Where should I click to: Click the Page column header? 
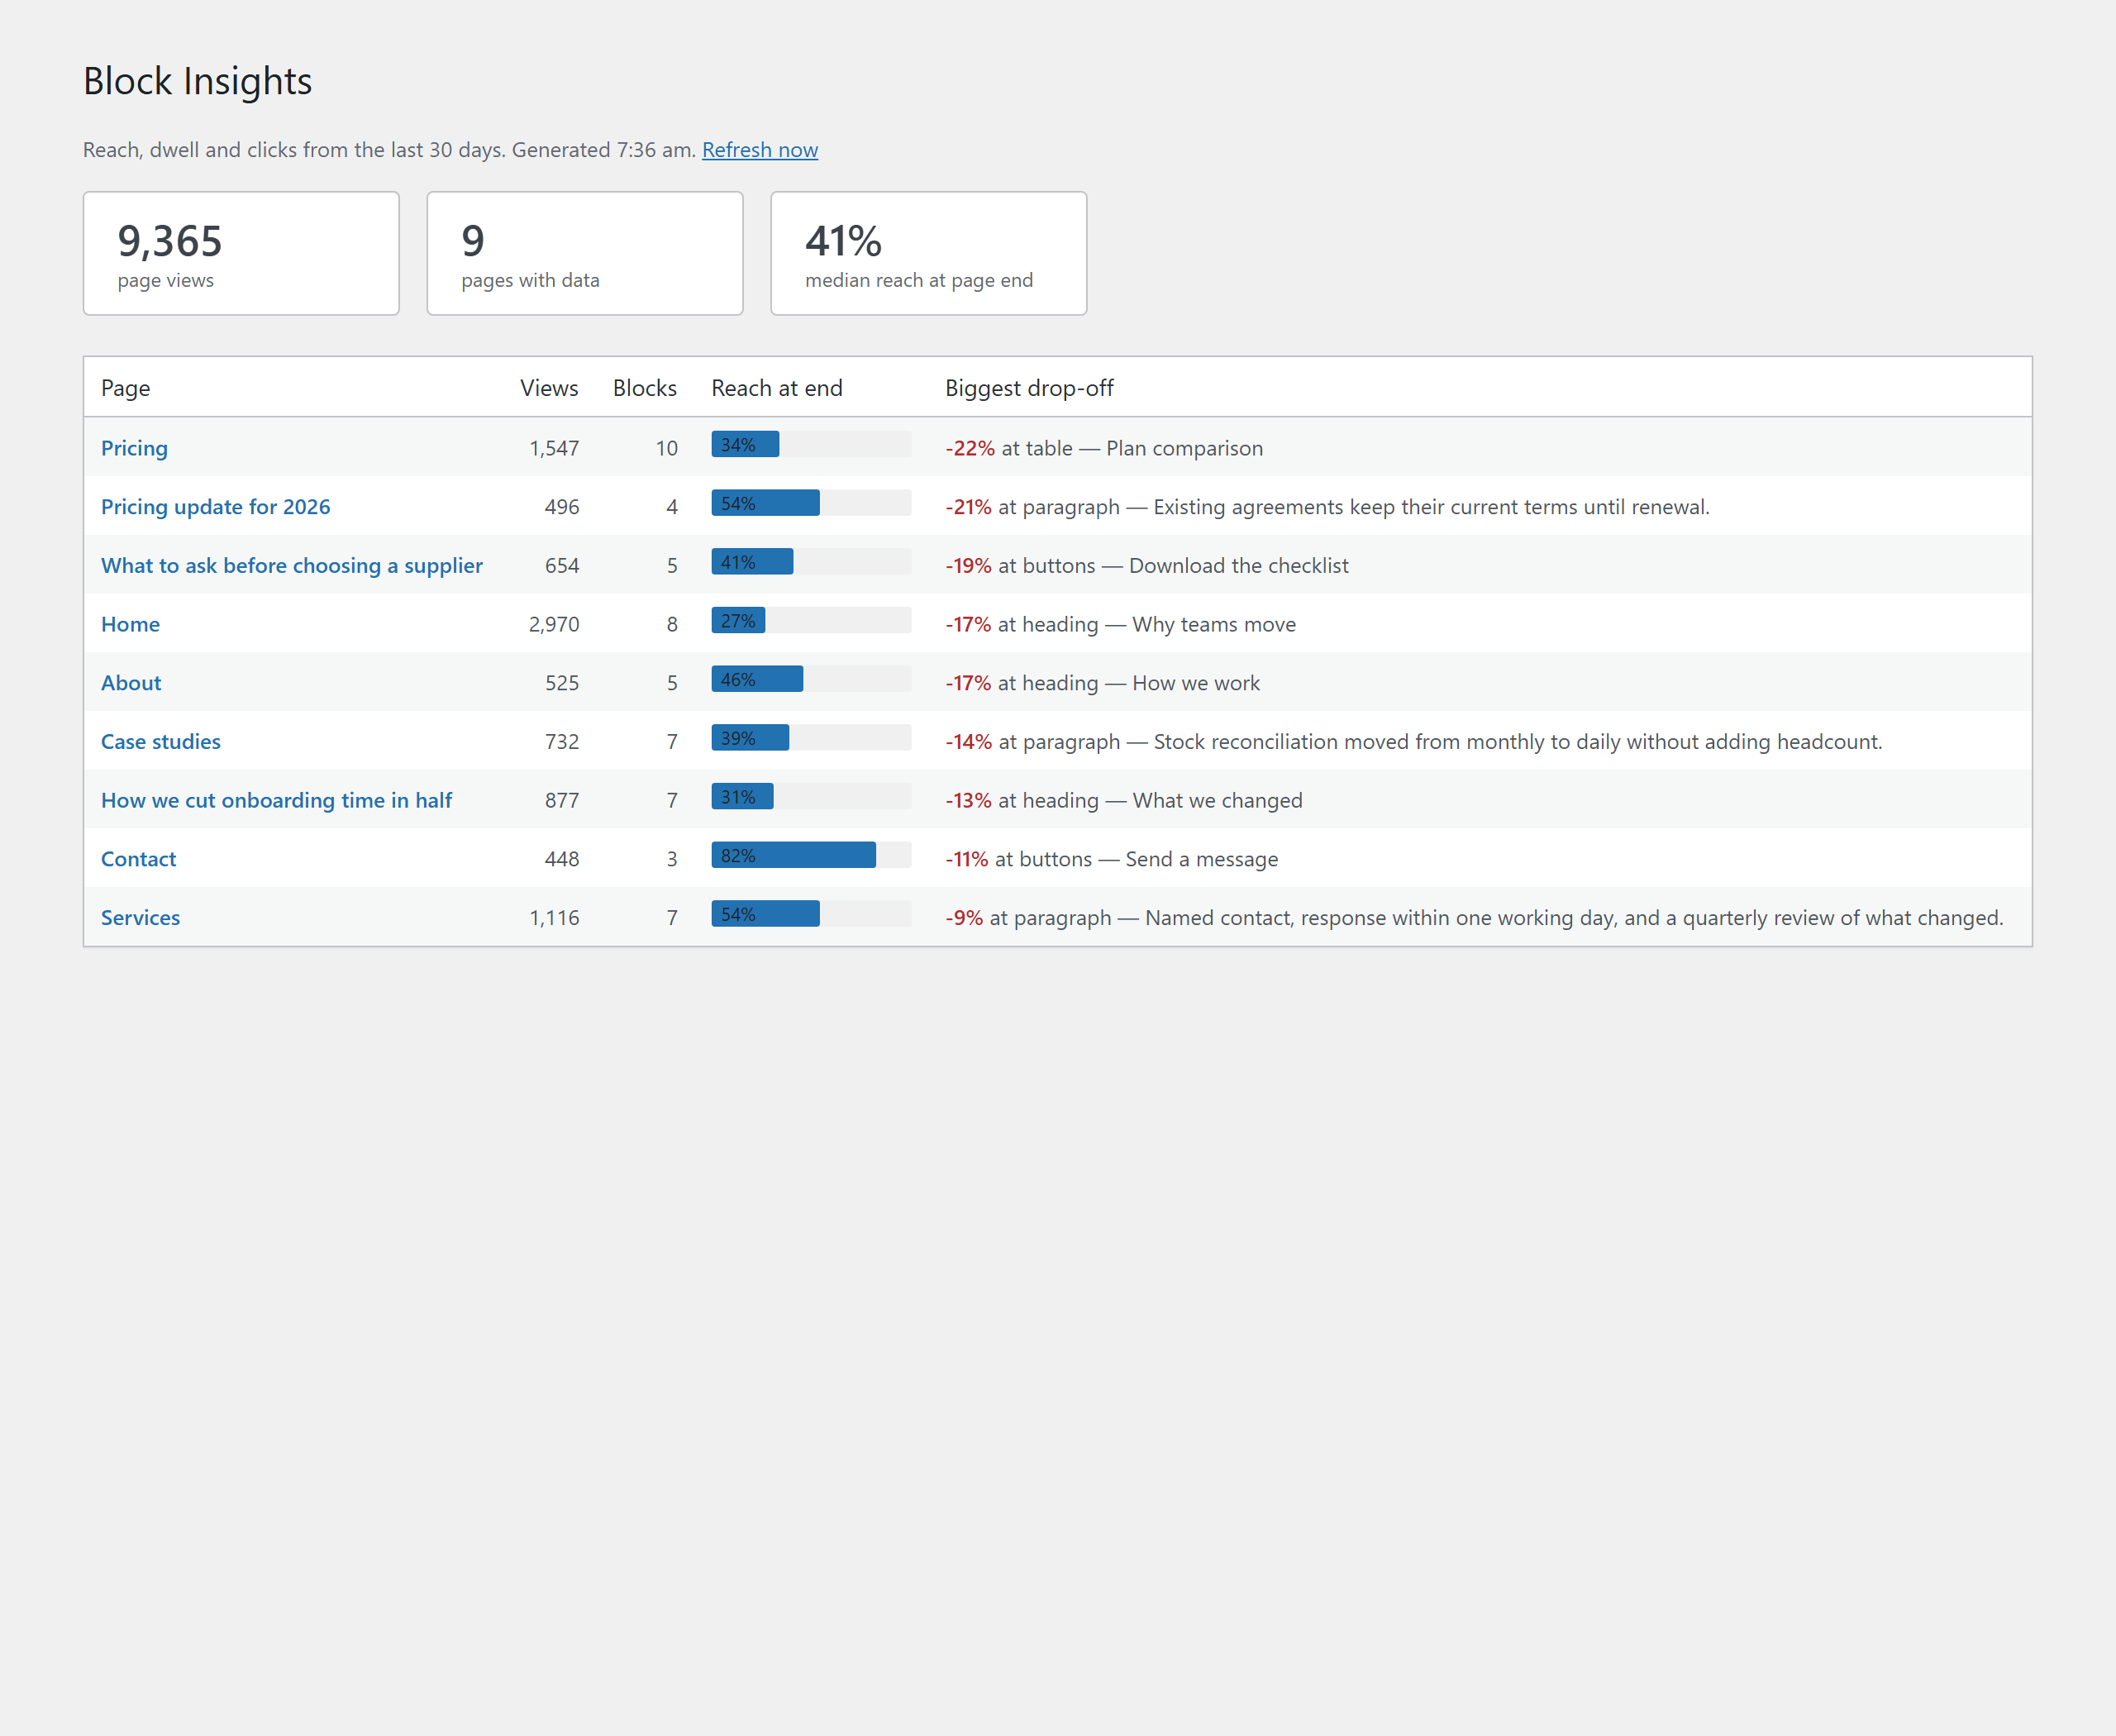pos(125,388)
